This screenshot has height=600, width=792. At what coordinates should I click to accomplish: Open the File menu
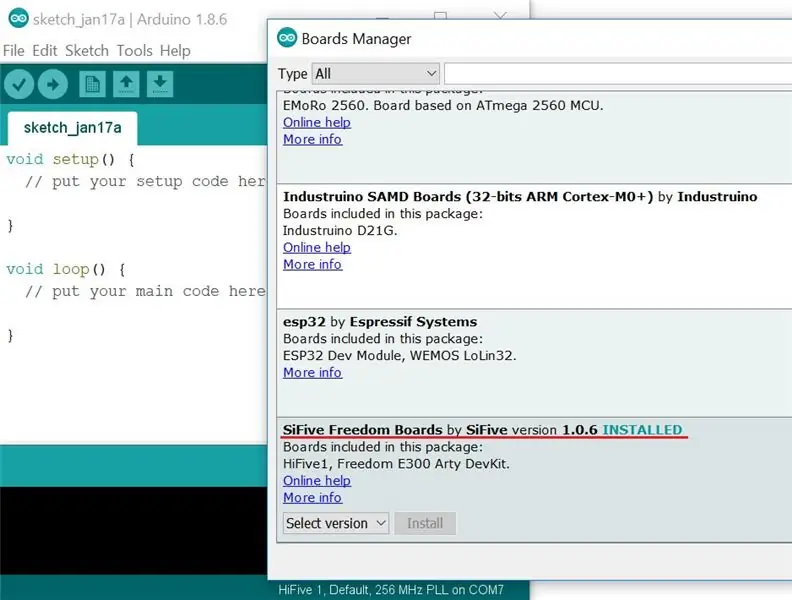[14, 51]
